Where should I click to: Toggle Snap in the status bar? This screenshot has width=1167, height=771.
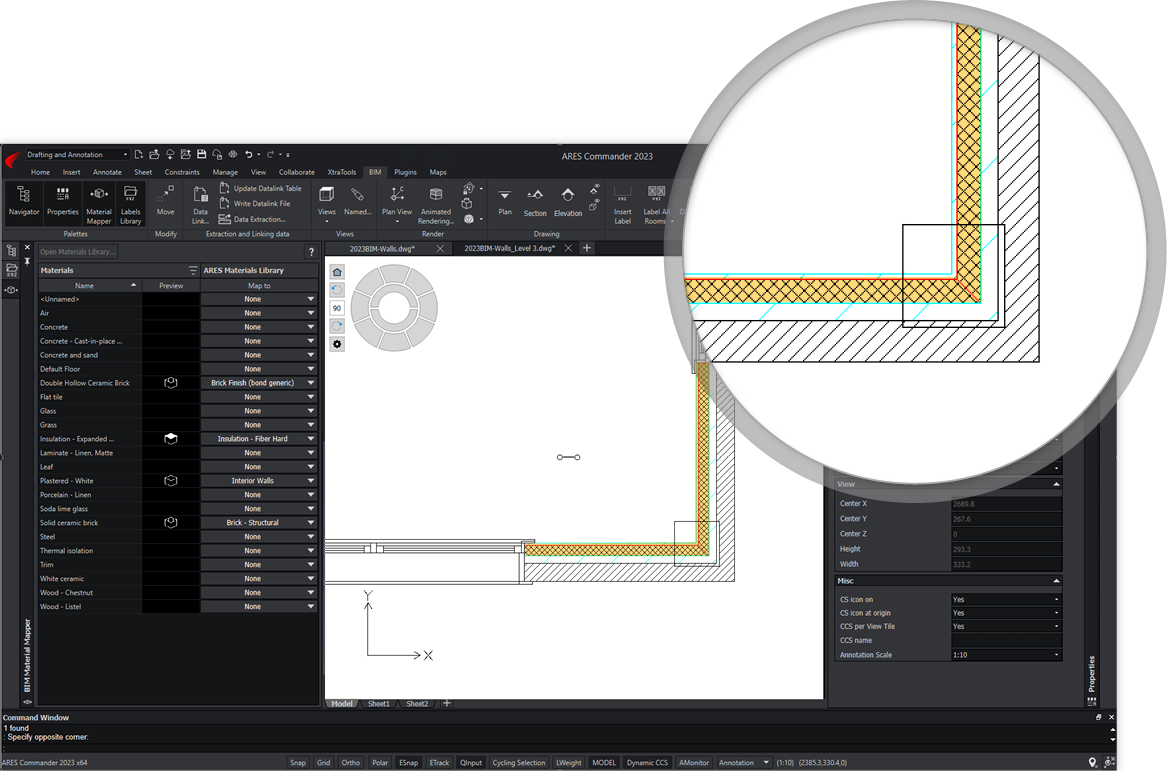pos(298,762)
